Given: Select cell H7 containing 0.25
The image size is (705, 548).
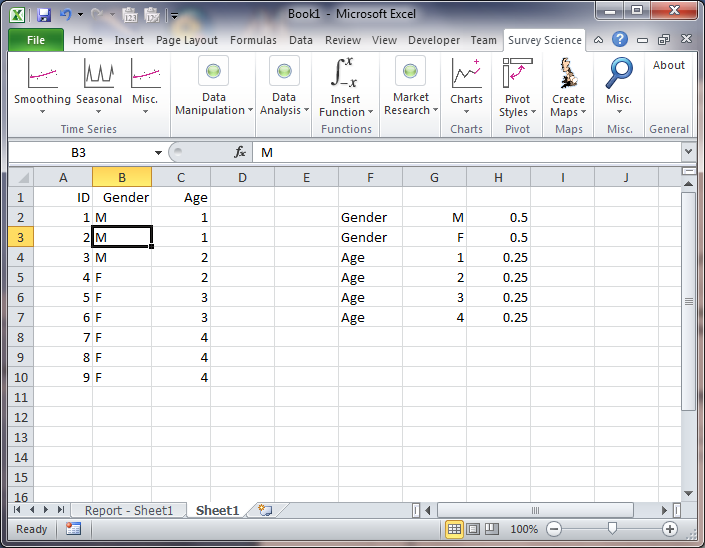Looking at the screenshot, I should [x=498, y=317].
